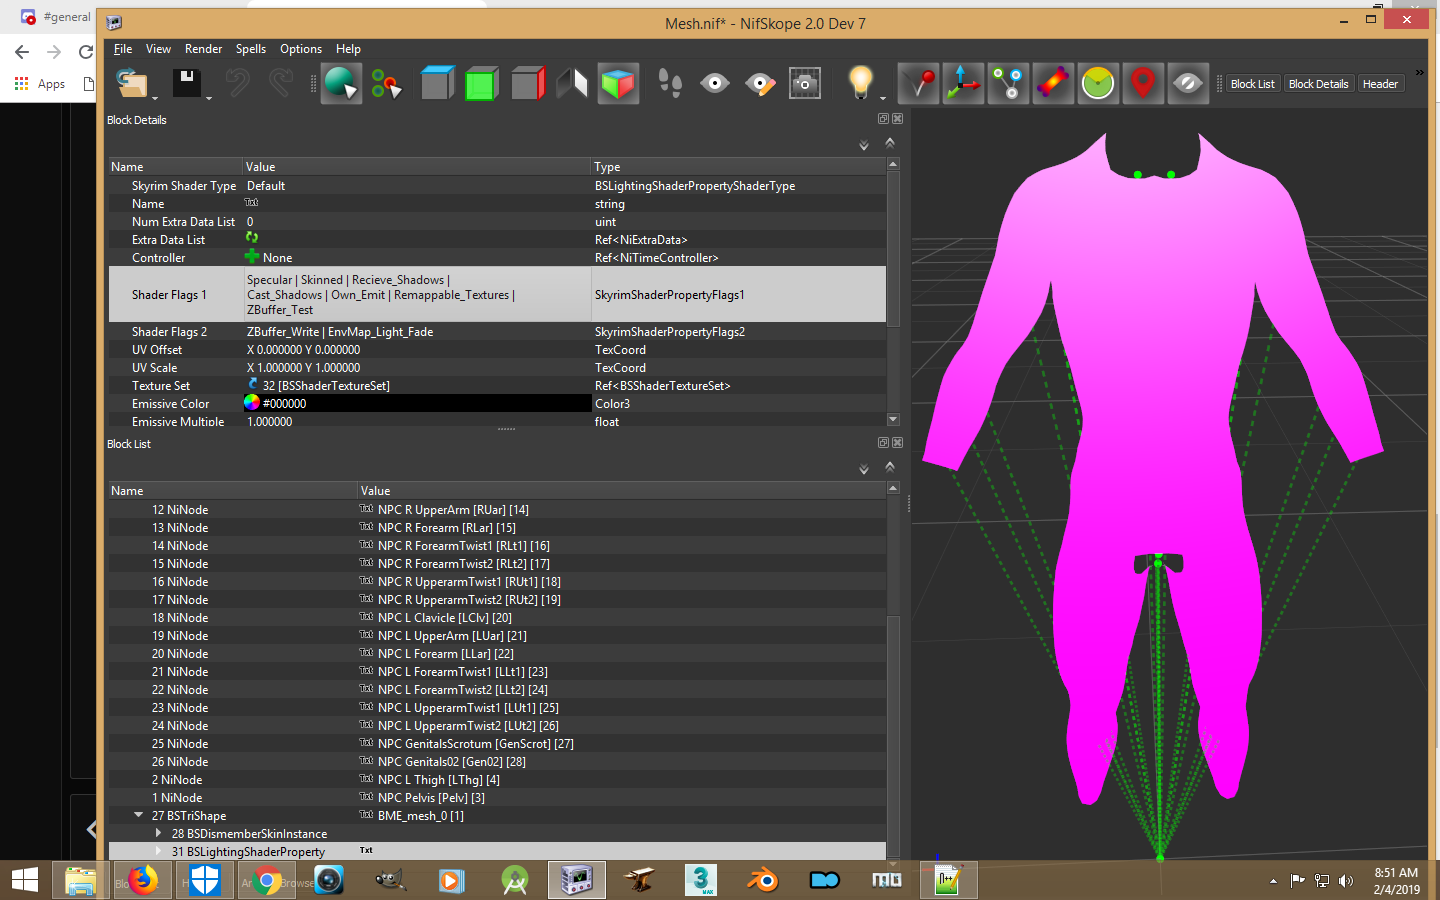
Task: Switch to the Front view green cube
Action: click(x=482, y=83)
